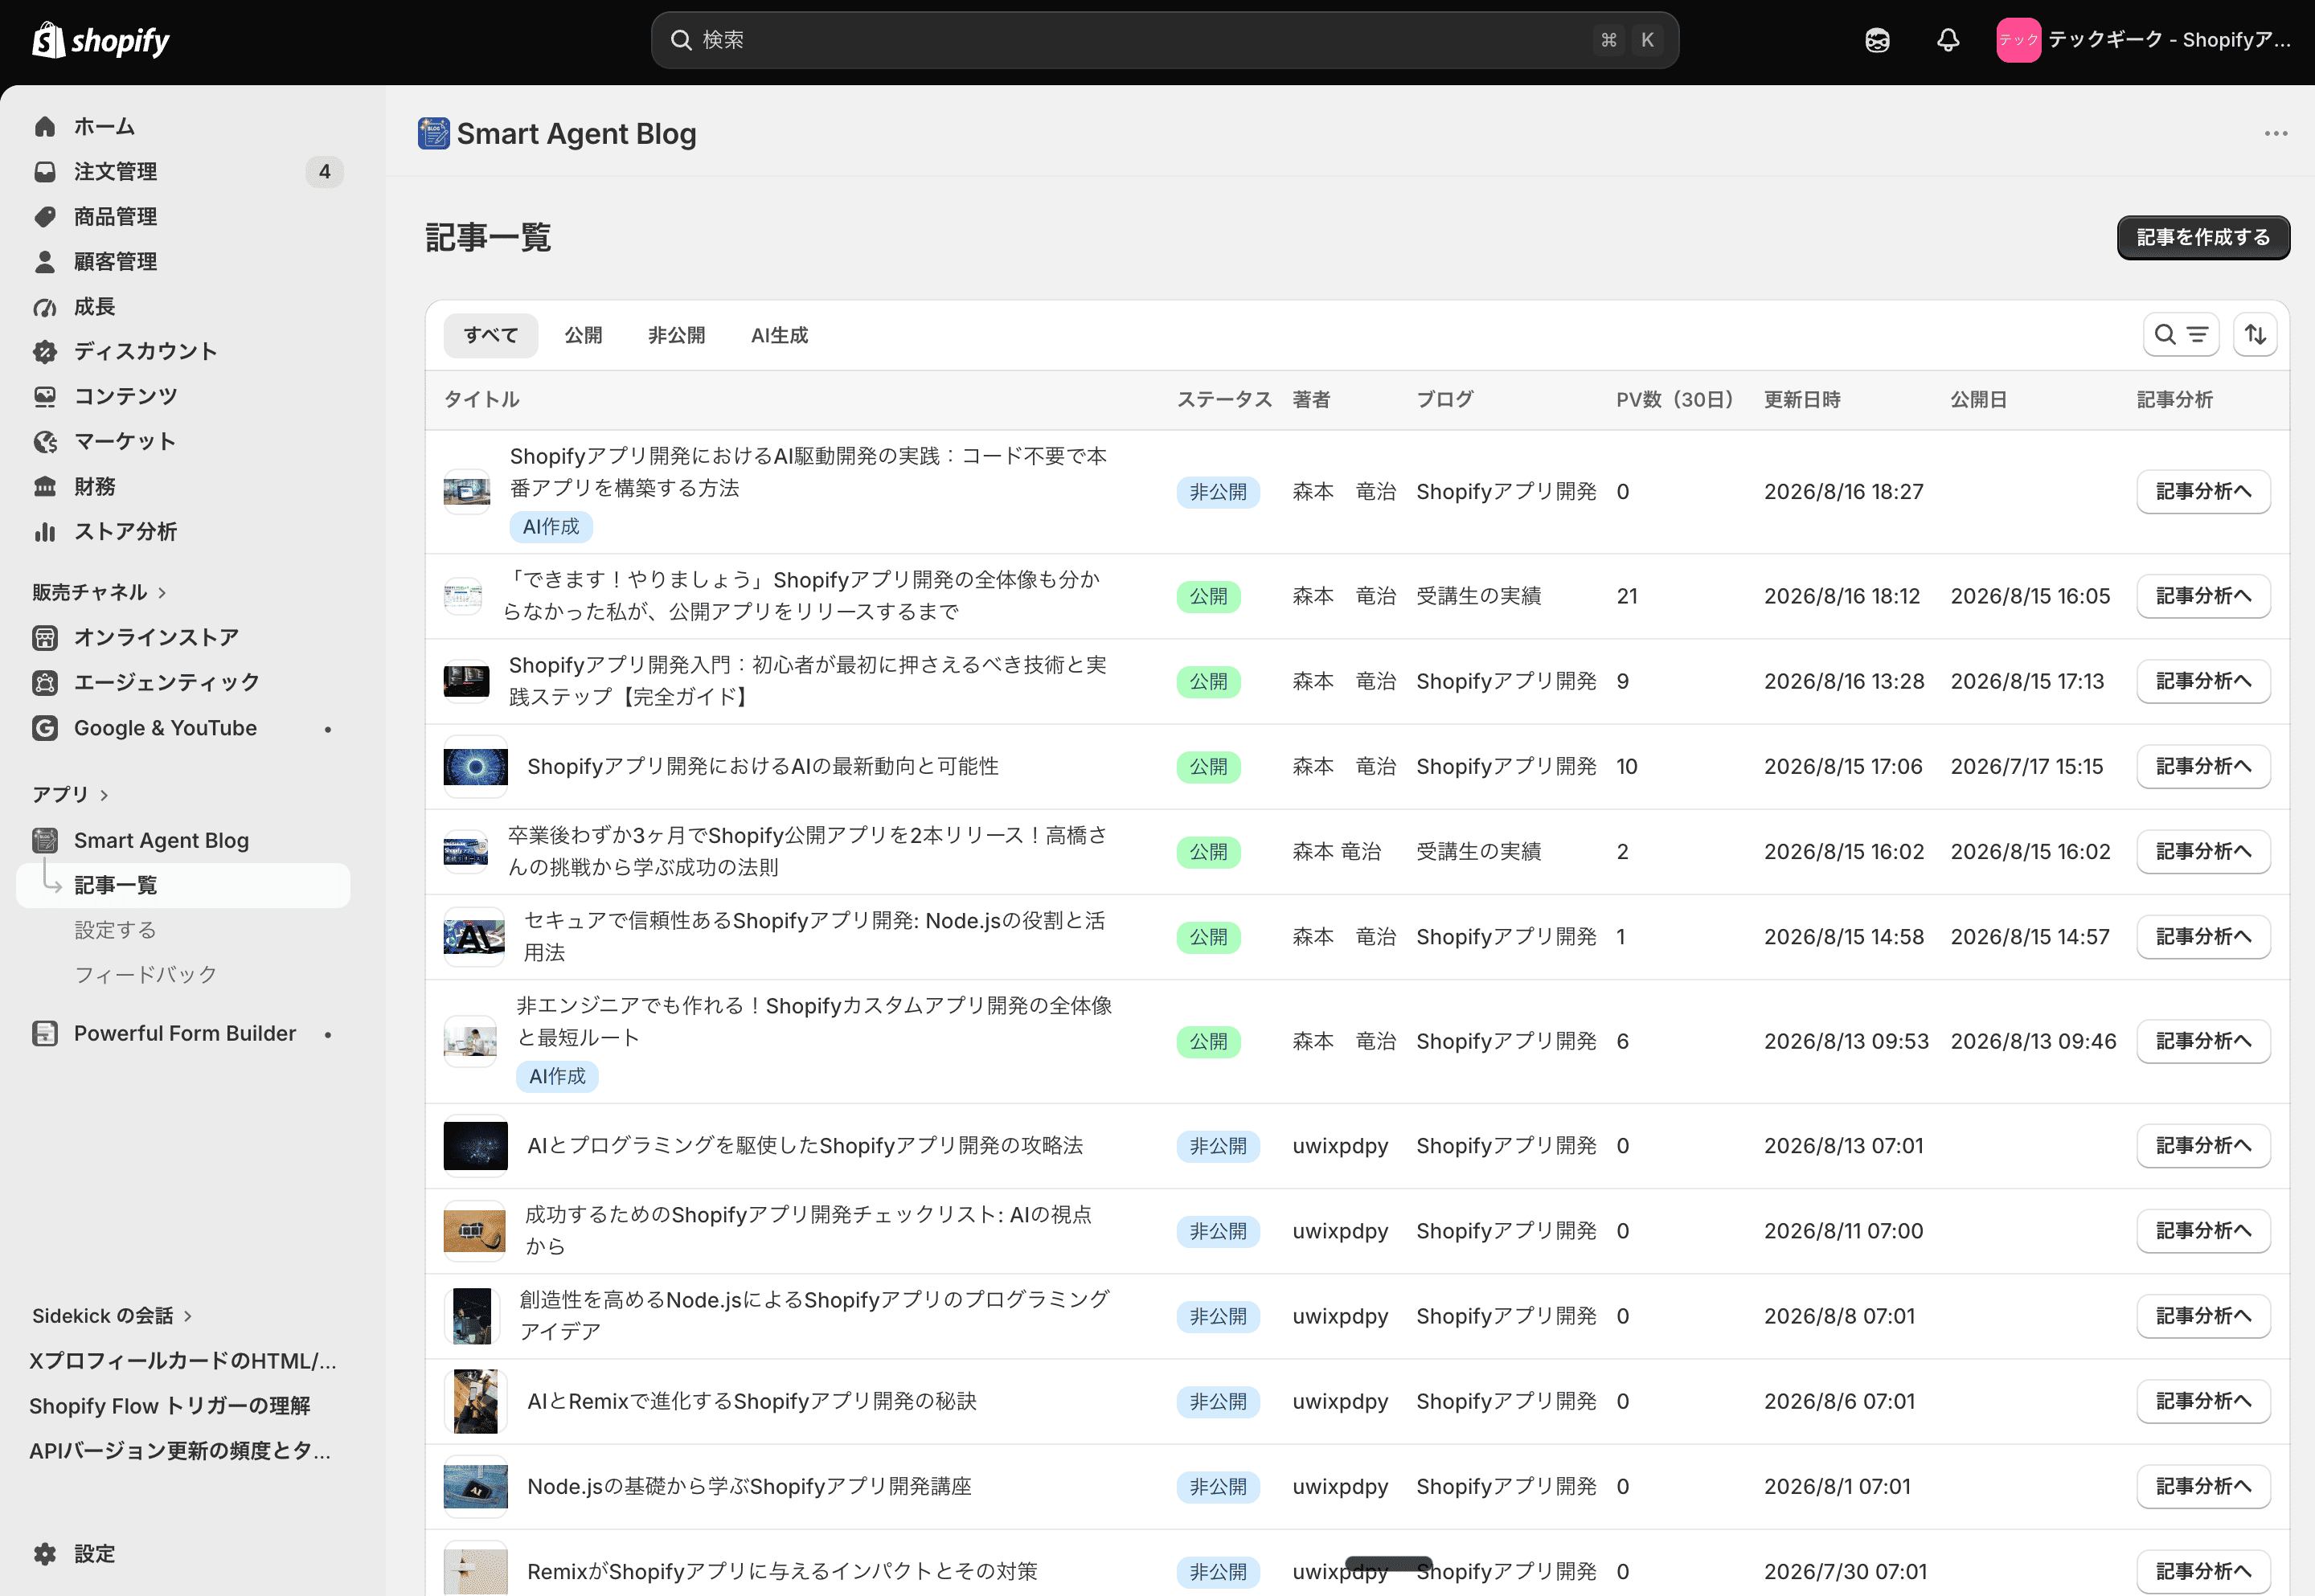Open the テックギーク store account menu
The image size is (2315, 1596).
2143,40
